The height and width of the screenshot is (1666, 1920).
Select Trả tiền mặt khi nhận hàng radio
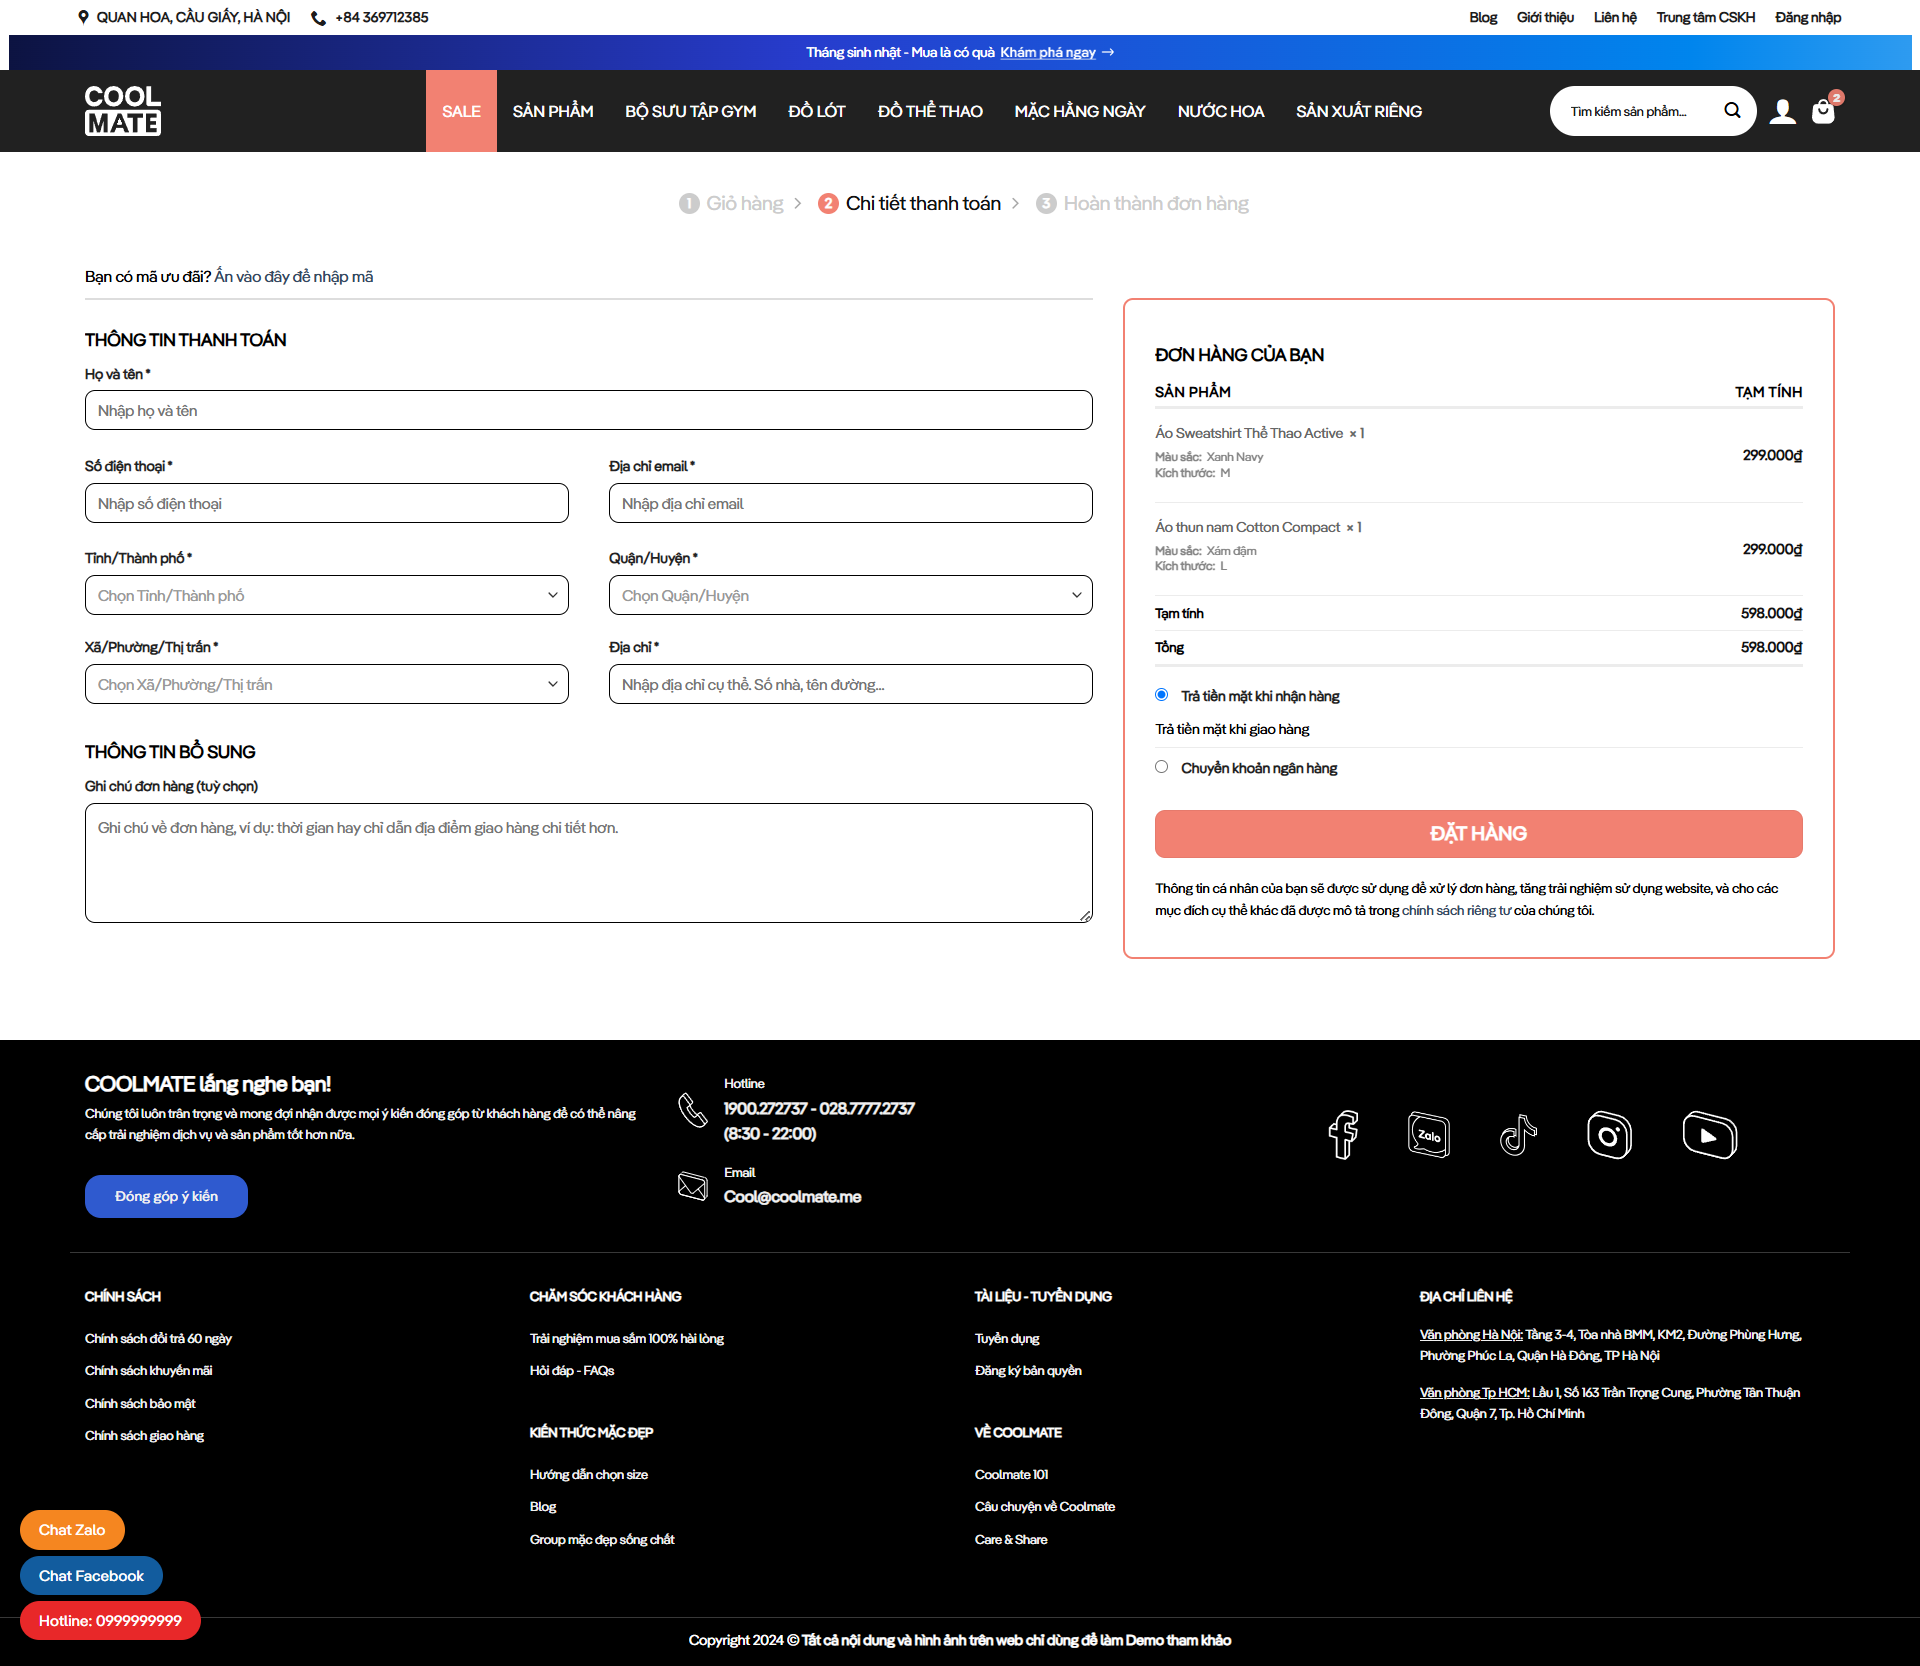(1161, 695)
